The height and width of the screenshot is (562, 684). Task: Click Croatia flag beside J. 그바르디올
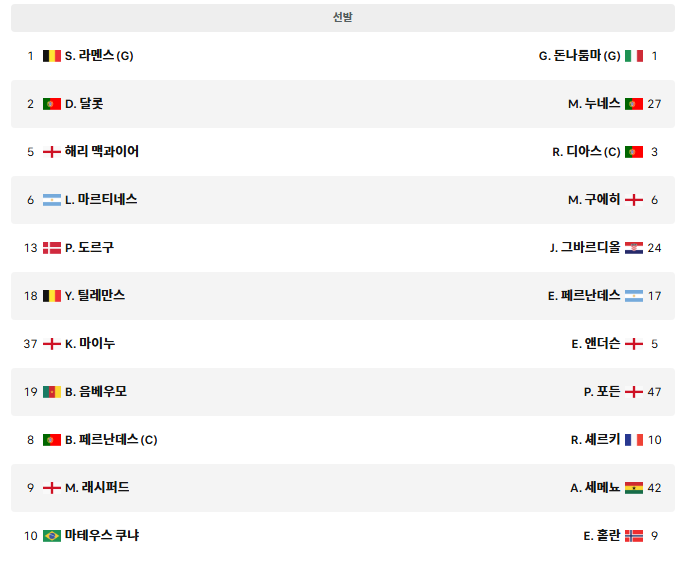coord(633,248)
